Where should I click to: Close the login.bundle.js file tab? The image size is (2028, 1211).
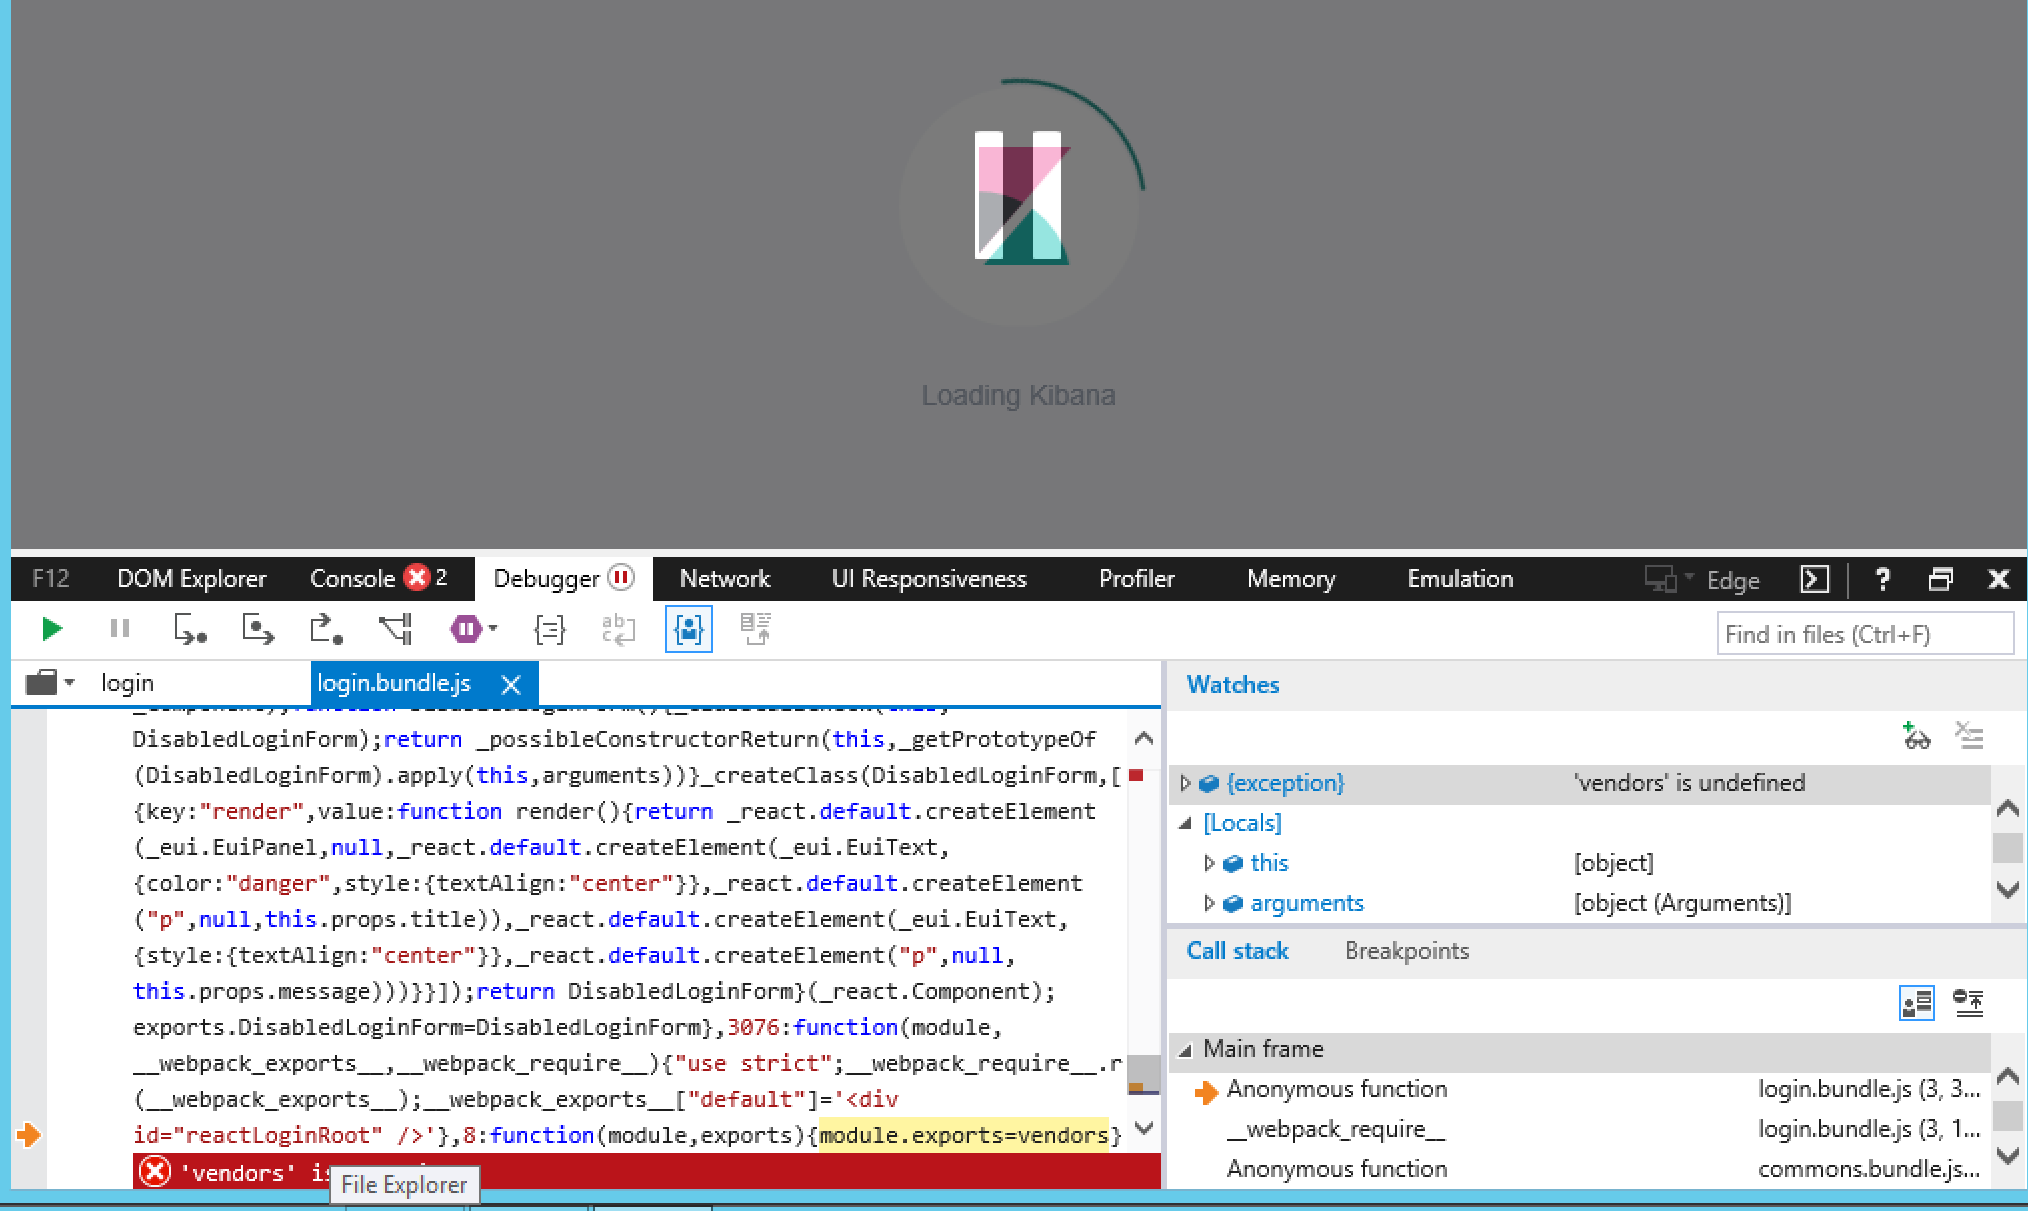511,684
